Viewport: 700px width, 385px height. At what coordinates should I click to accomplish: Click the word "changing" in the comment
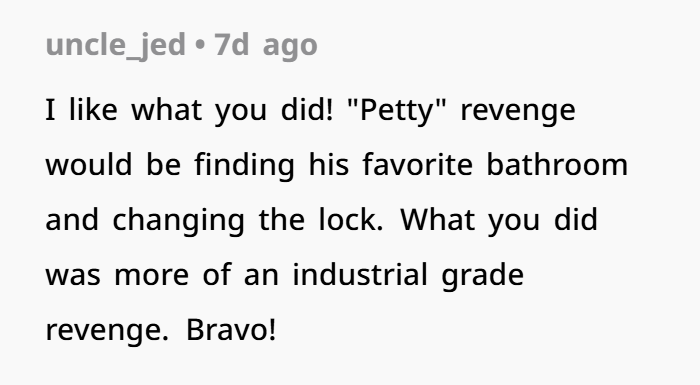pos(179,220)
